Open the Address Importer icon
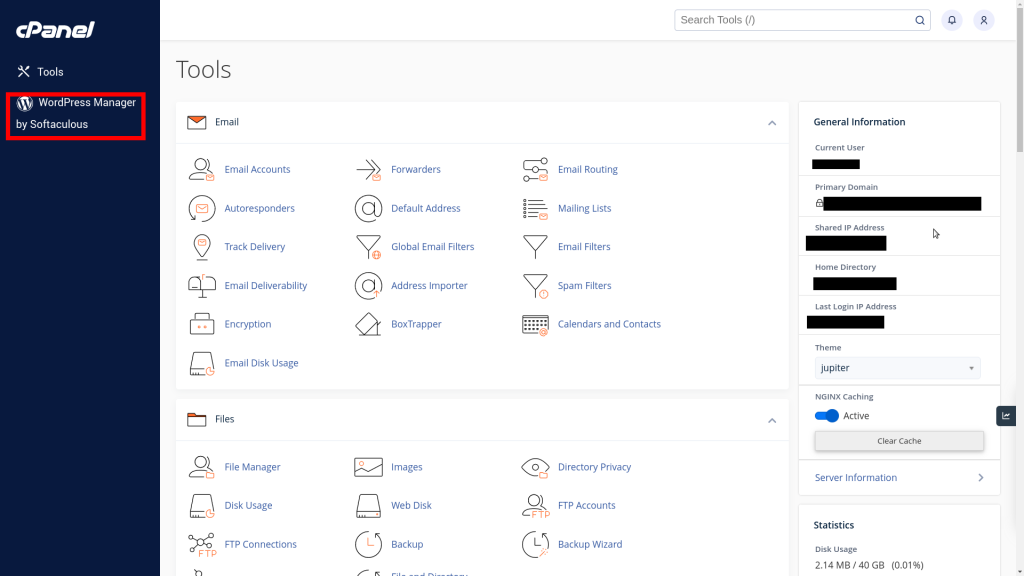Image resolution: width=1024 pixels, height=576 pixels. 368,285
